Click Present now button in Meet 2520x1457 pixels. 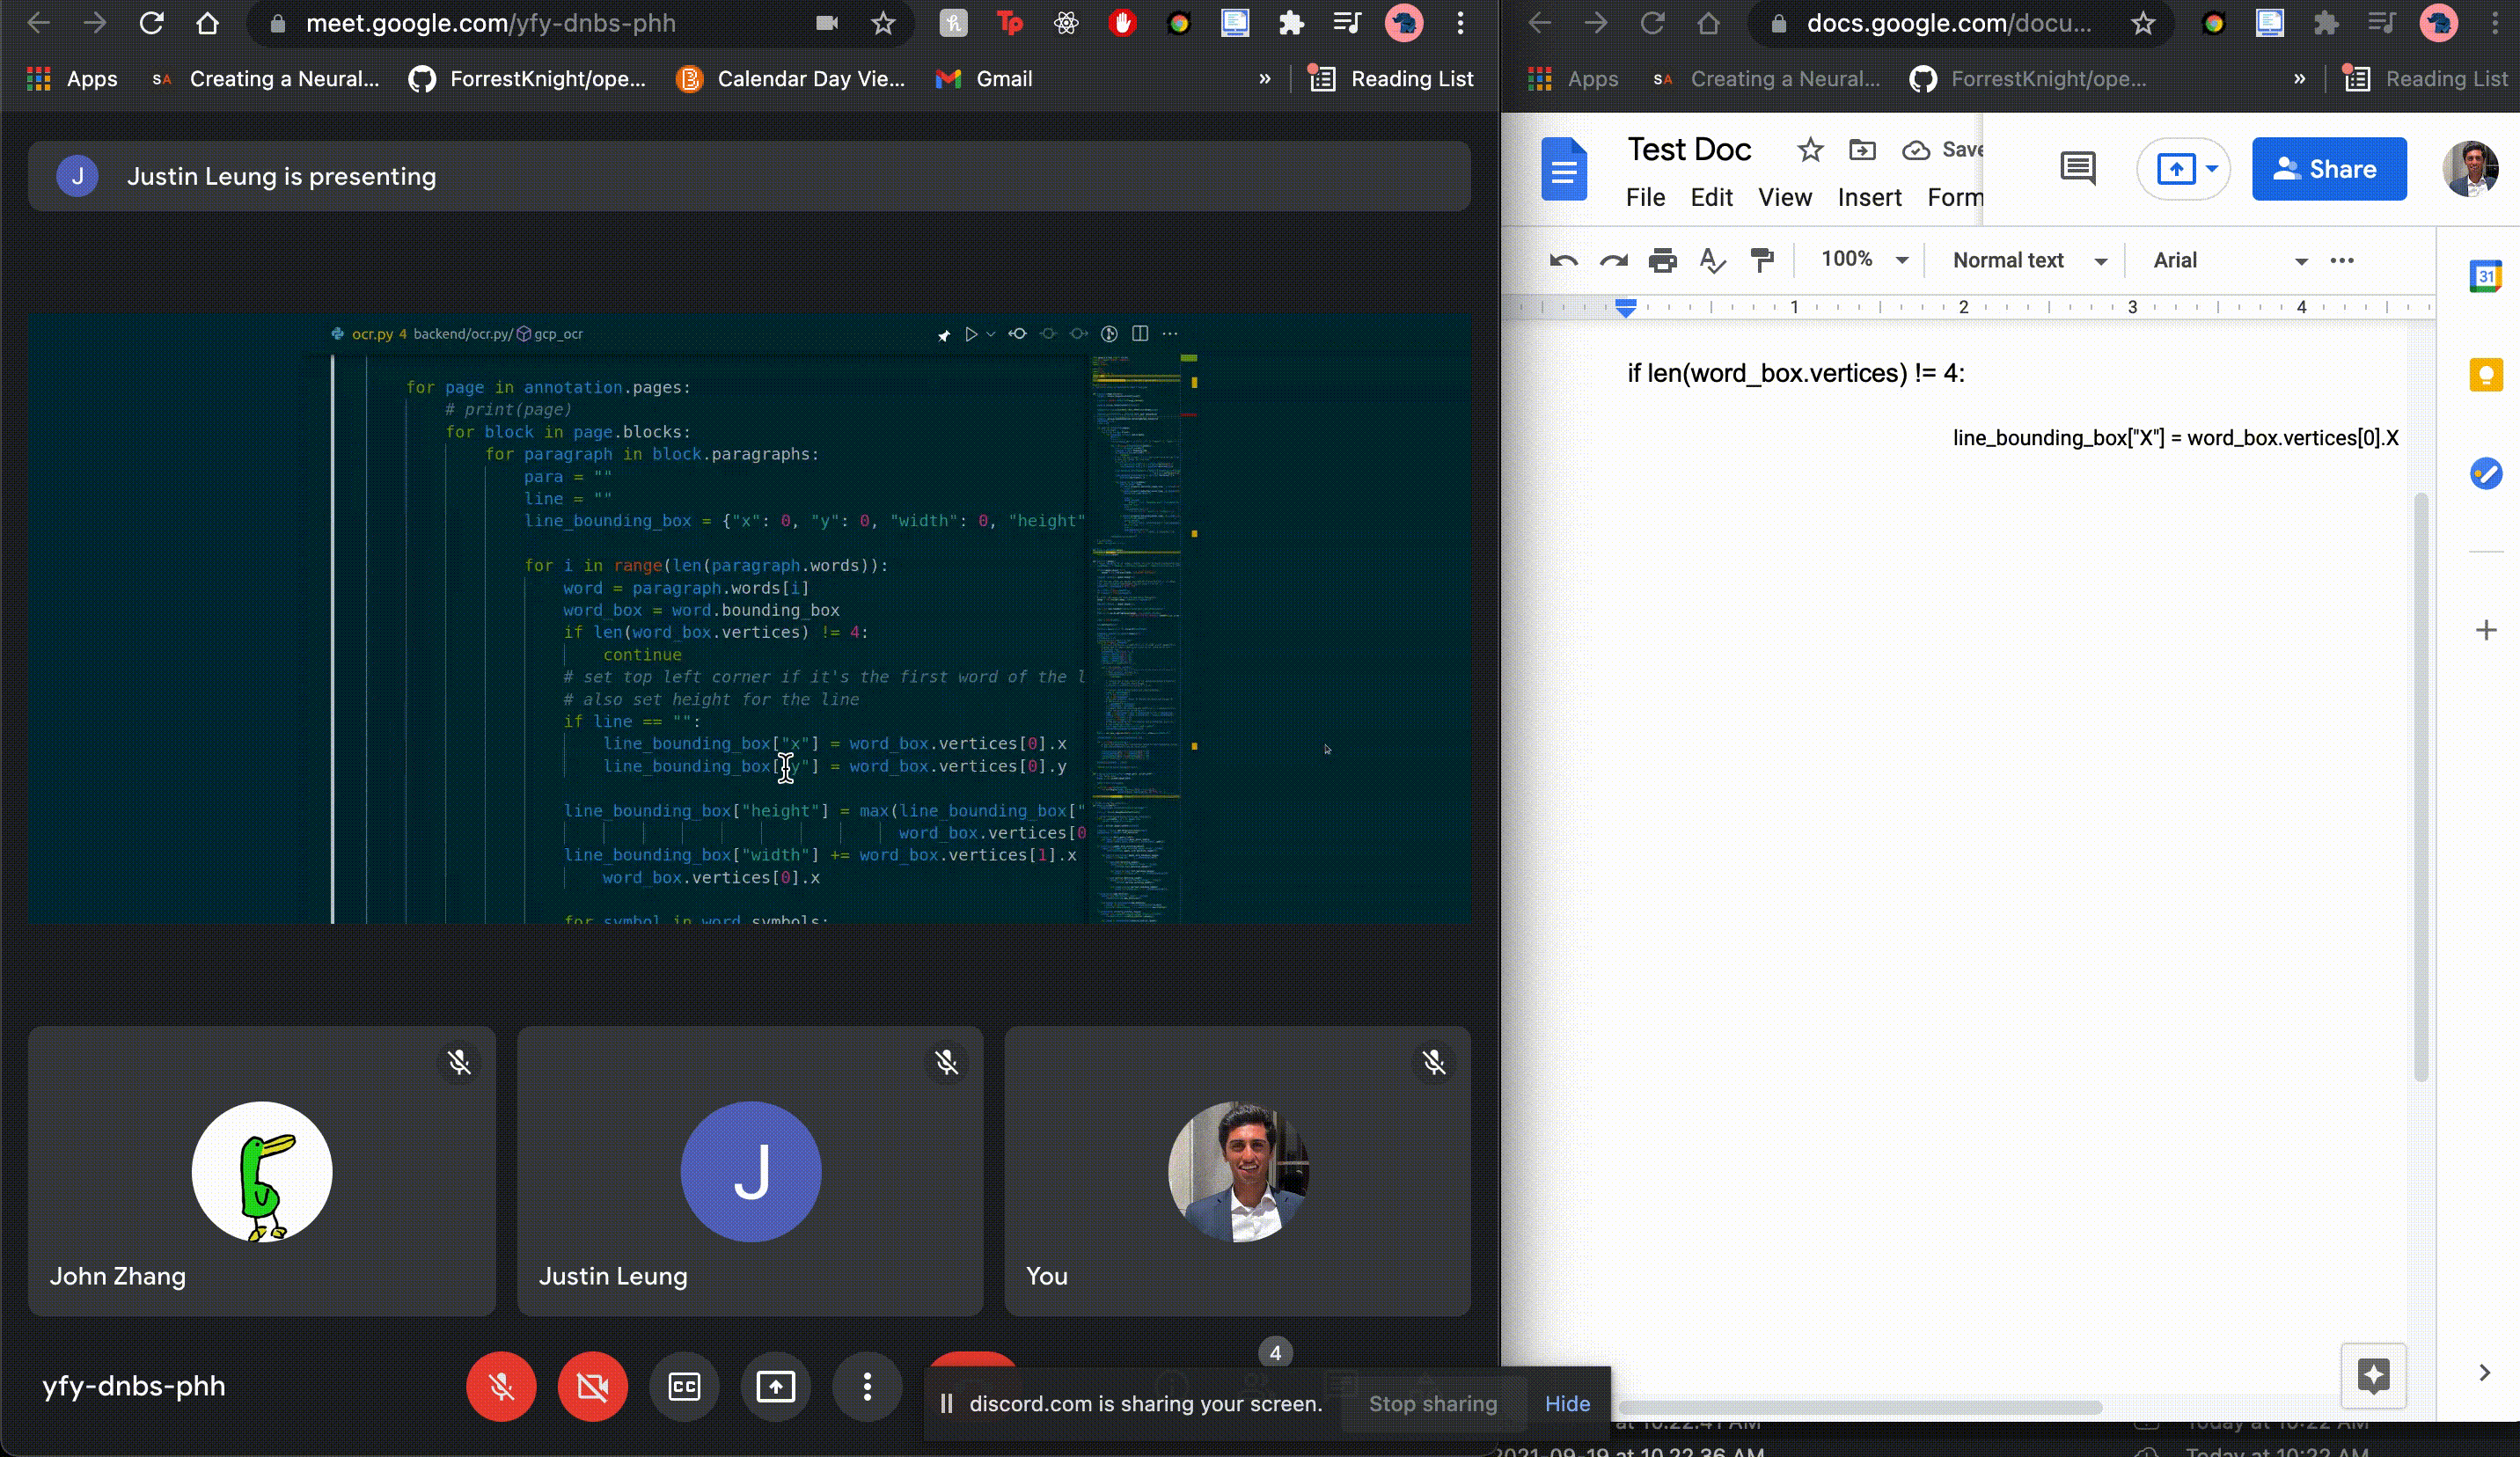click(x=775, y=1386)
